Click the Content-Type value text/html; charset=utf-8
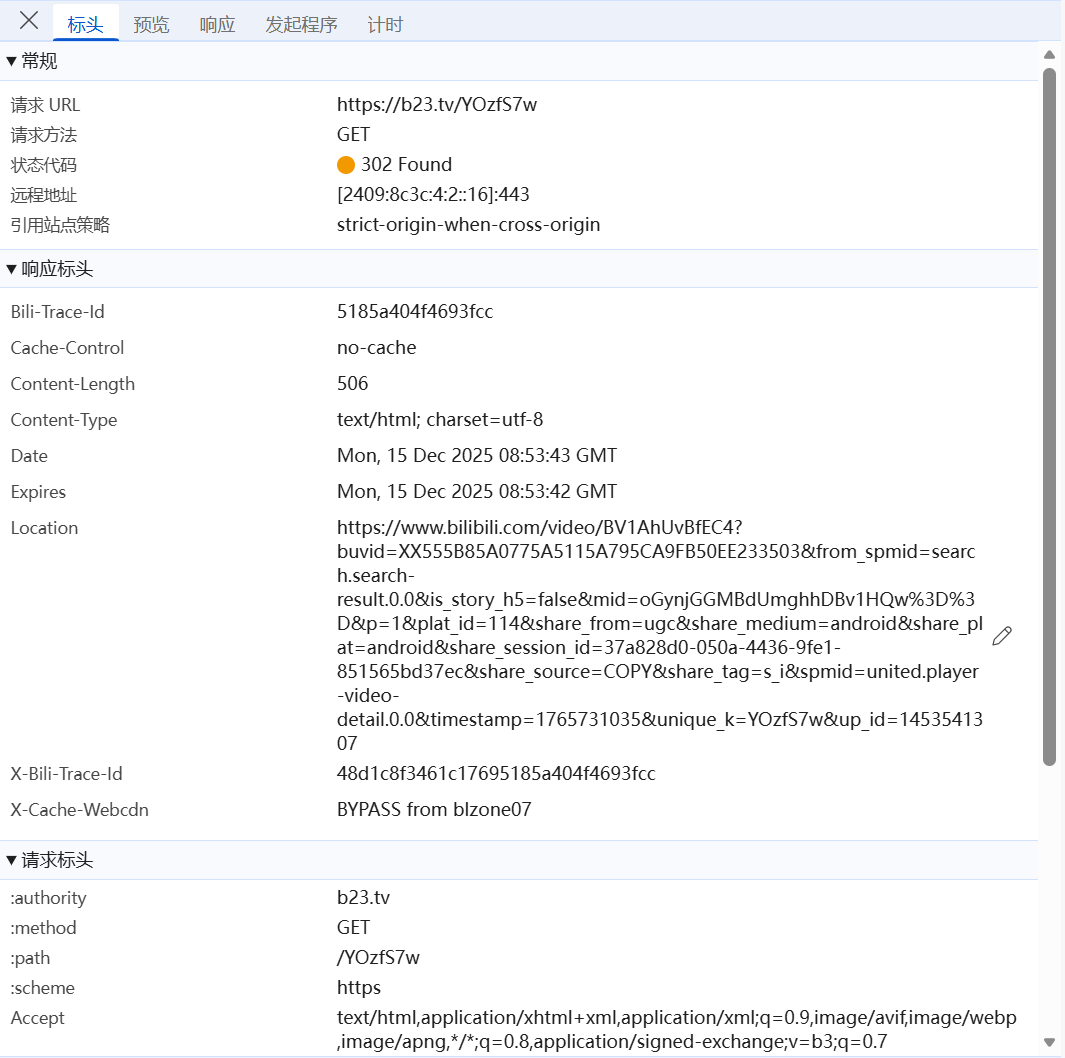 440,420
